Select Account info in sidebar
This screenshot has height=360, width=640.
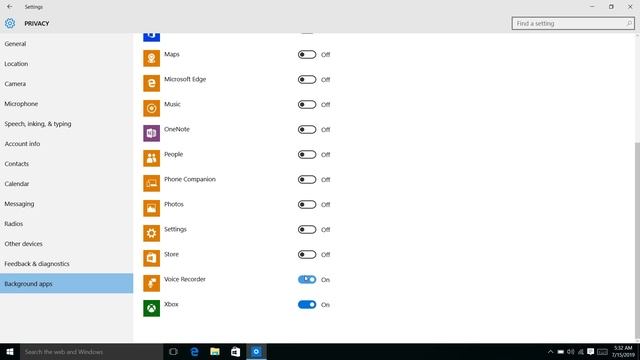66,144
